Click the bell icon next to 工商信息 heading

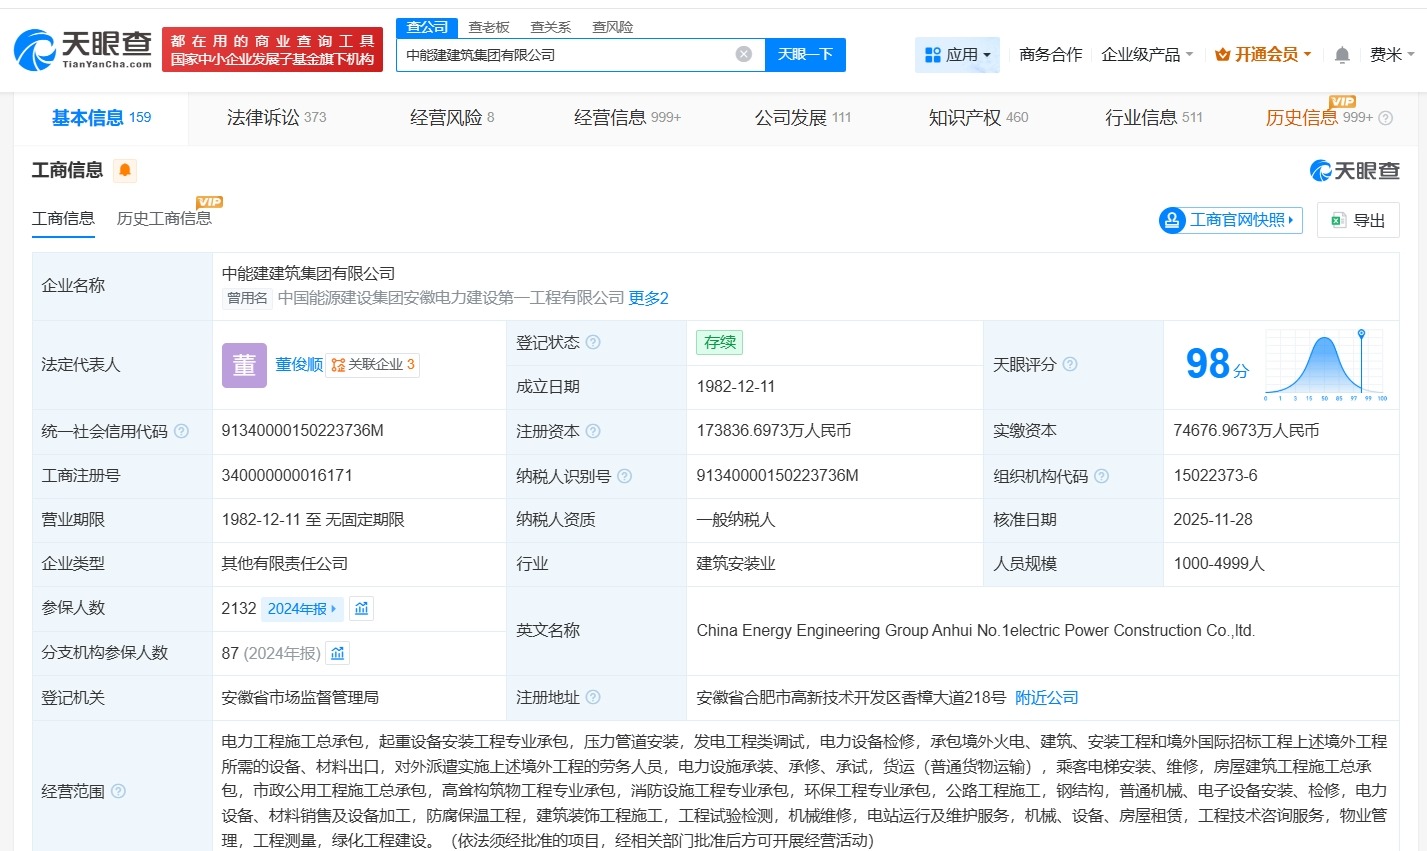(125, 170)
